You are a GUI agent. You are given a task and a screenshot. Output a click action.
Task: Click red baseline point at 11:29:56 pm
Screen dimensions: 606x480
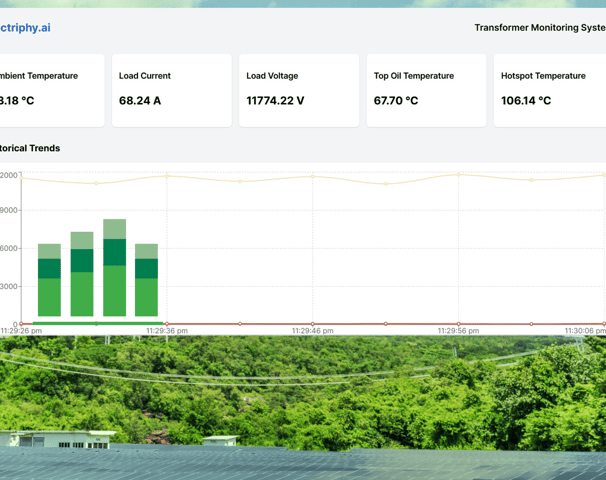pyautogui.click(x=459, y=324)
